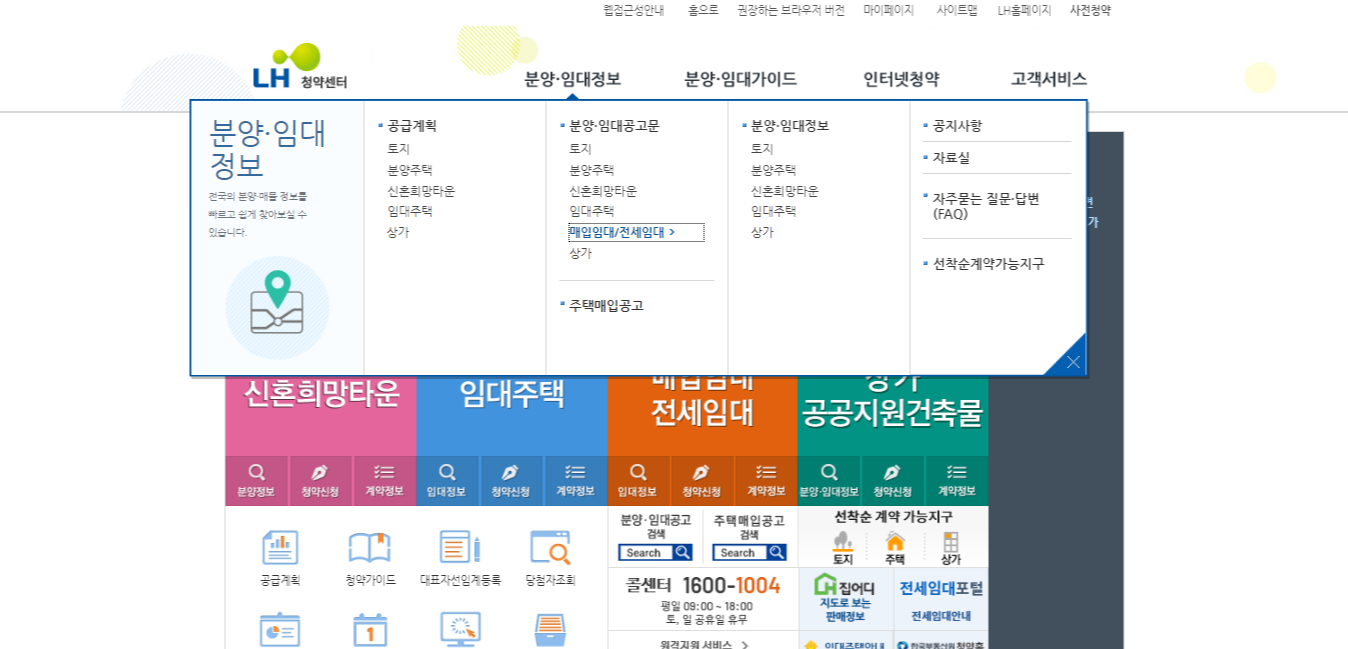Click the 공급계획 chart icon
Screen dimensions: 1348x649
coord(279,545)
